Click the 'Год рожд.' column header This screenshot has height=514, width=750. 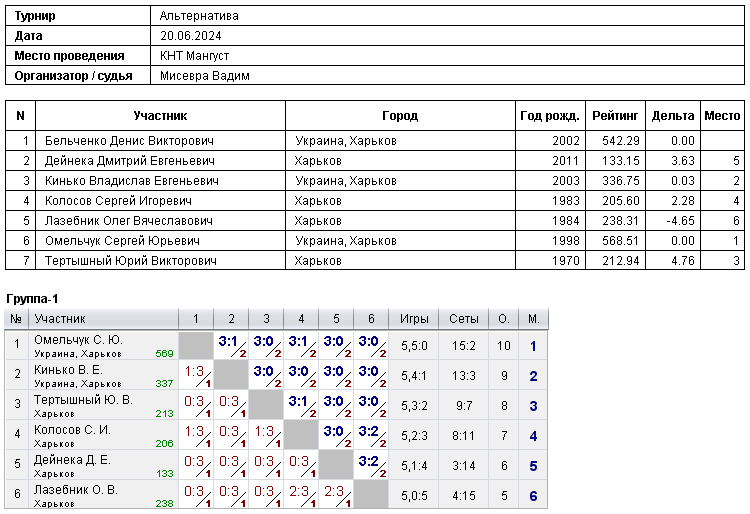[550, 116]
